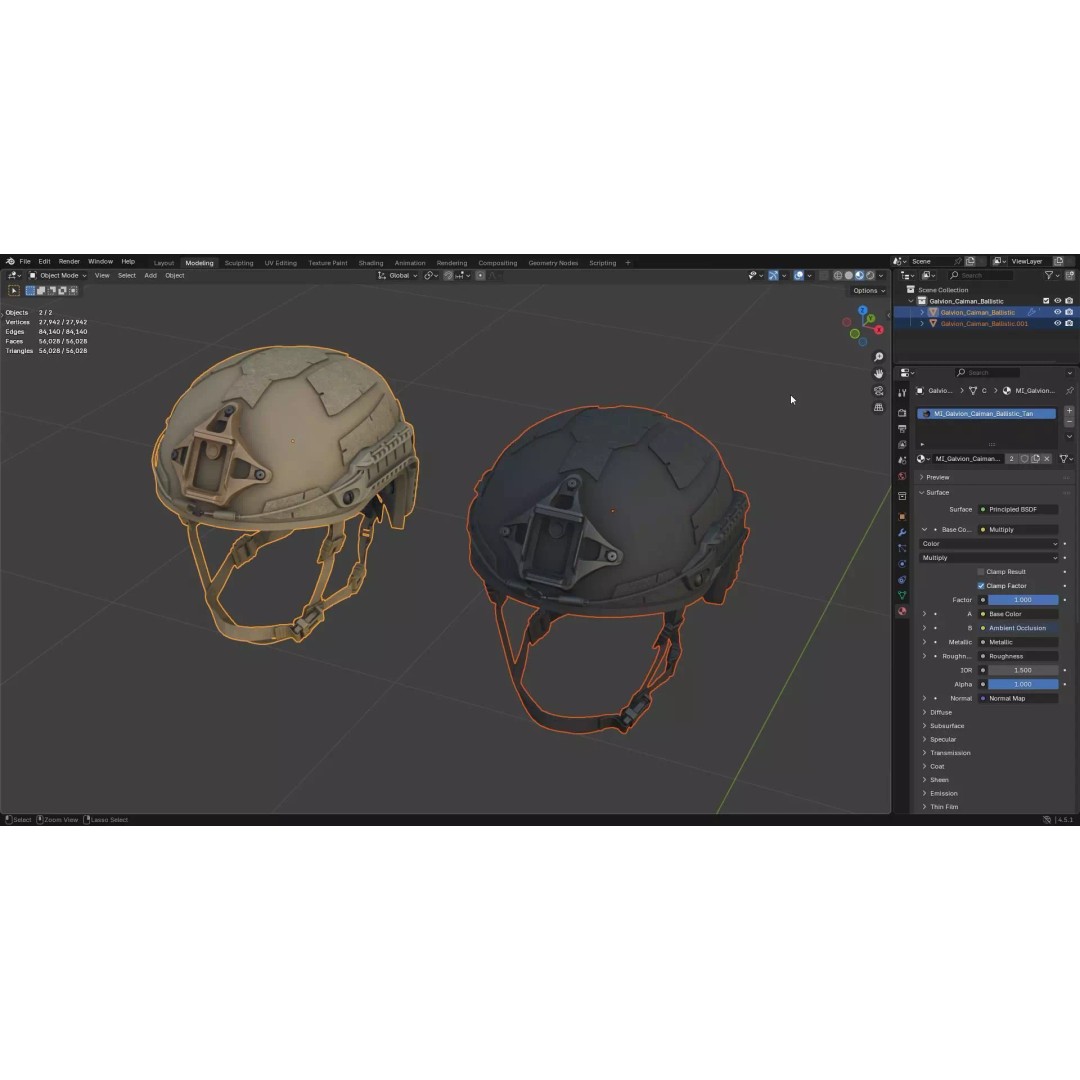Pin the properties editor context
The height and width of the screenshot is (1080, 1080).
(x=1069, y=391)
